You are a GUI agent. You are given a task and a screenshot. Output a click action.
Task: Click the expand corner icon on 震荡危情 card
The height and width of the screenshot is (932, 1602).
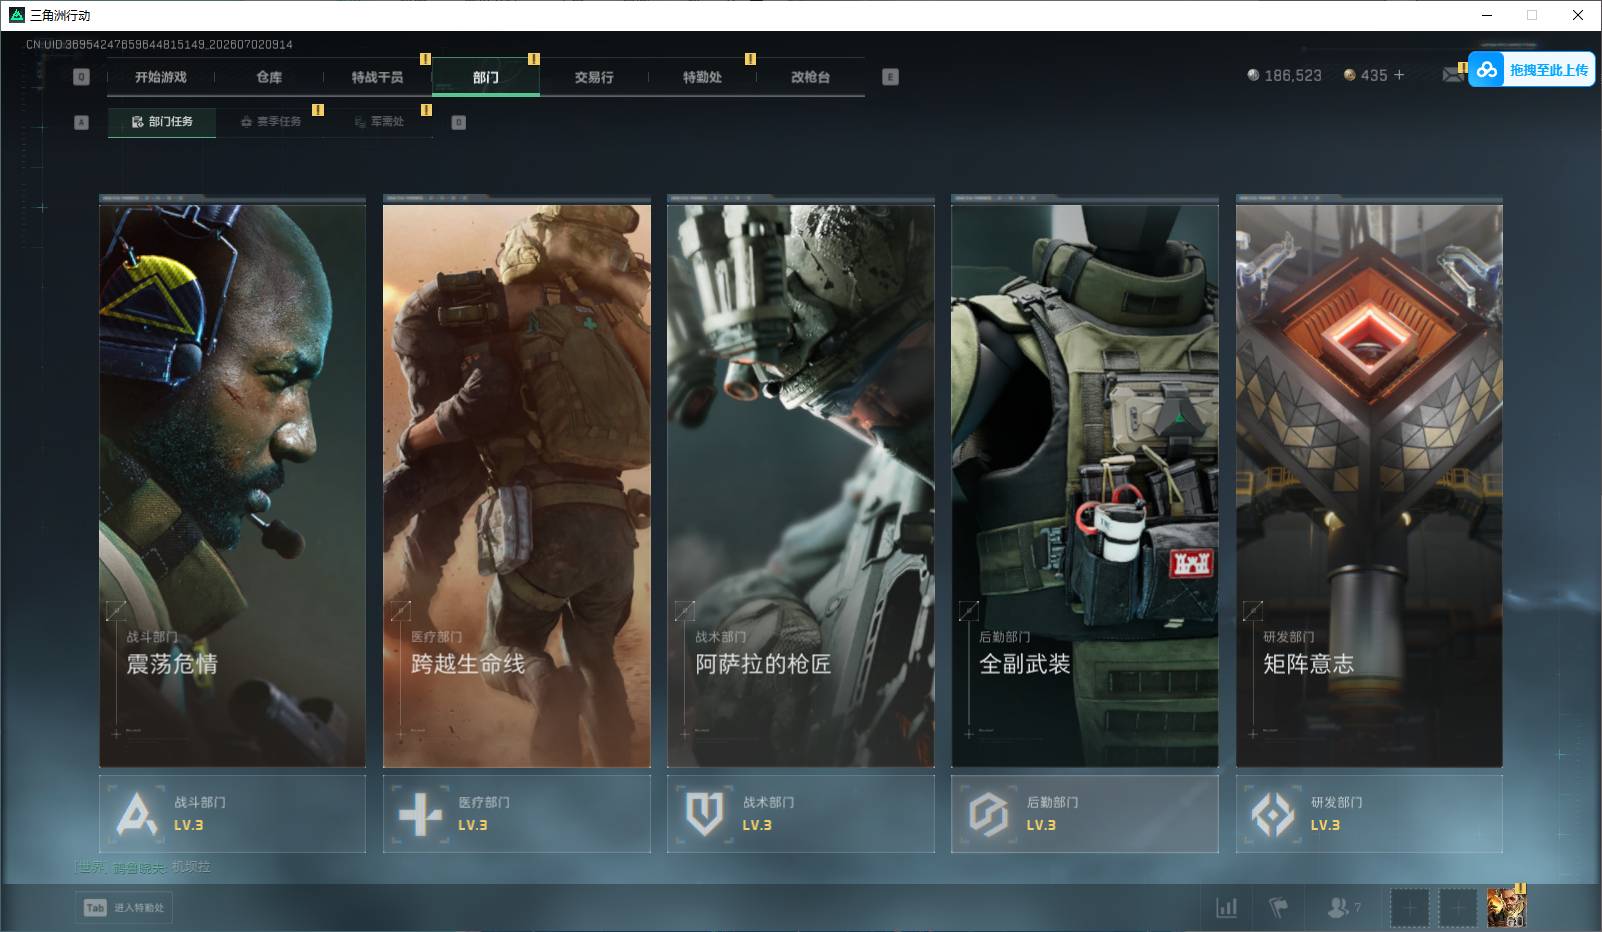116,610
